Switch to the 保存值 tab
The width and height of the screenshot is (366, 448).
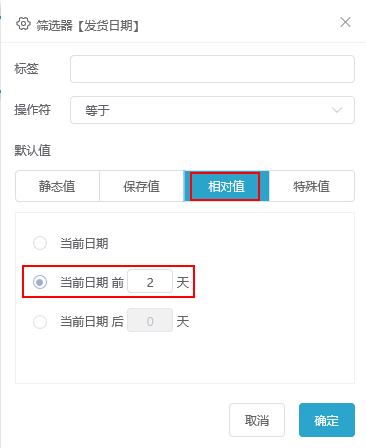click(142, 186)
